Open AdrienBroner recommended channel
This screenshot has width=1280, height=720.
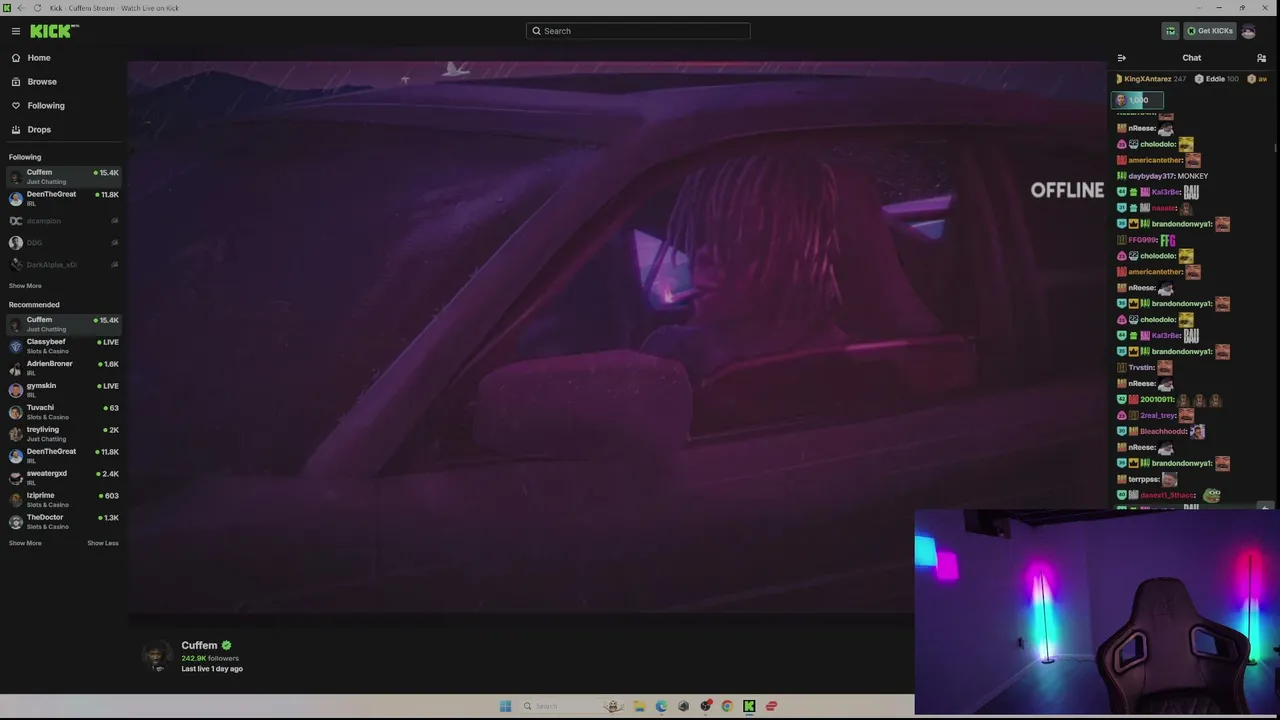[64, 368]
